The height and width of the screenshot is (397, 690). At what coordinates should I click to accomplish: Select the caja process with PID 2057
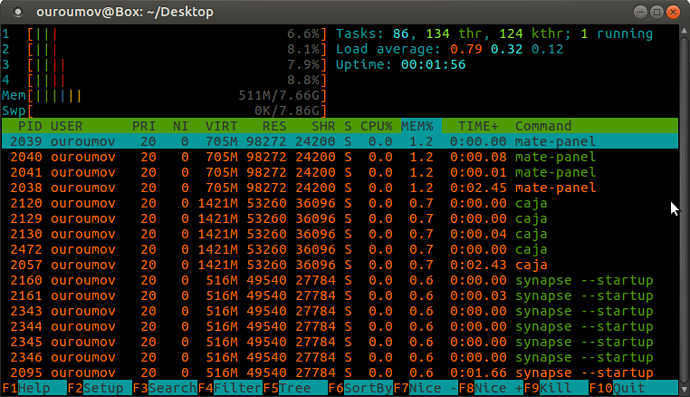click(x=340, y=265)
